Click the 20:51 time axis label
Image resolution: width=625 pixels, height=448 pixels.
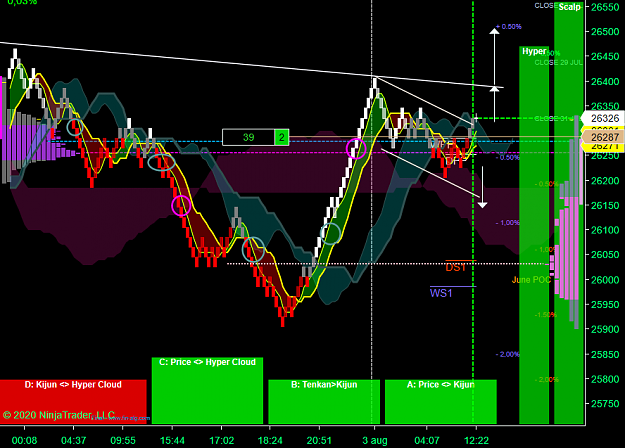319,440
